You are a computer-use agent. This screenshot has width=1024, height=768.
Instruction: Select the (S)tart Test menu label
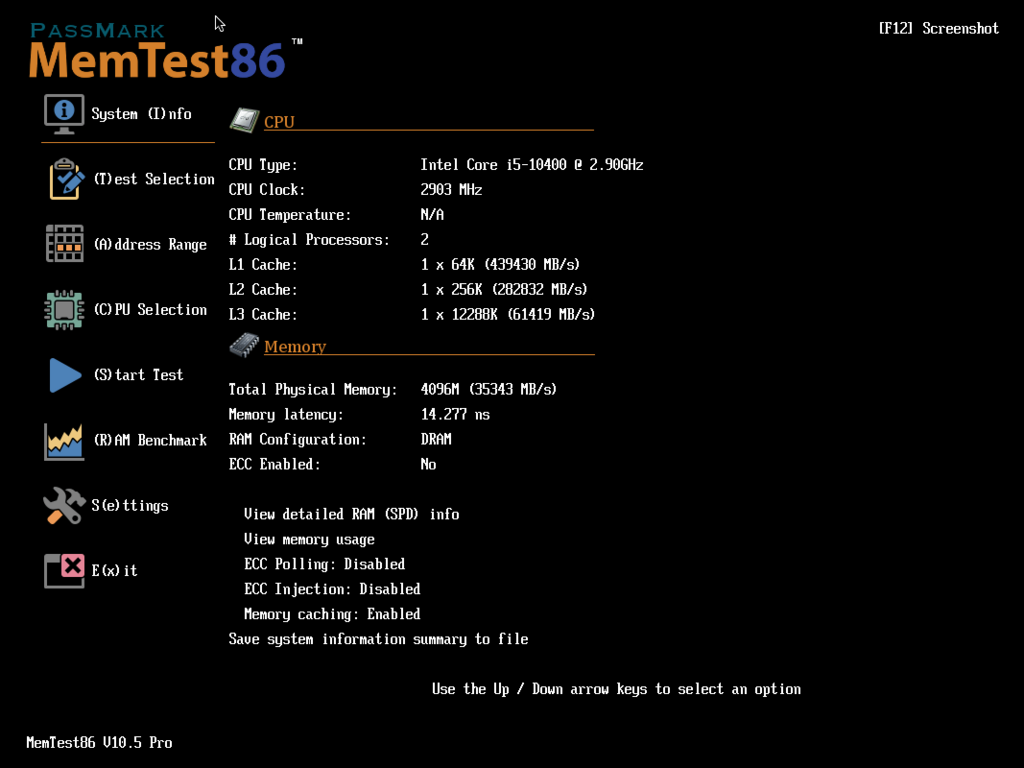pos(138,375)
